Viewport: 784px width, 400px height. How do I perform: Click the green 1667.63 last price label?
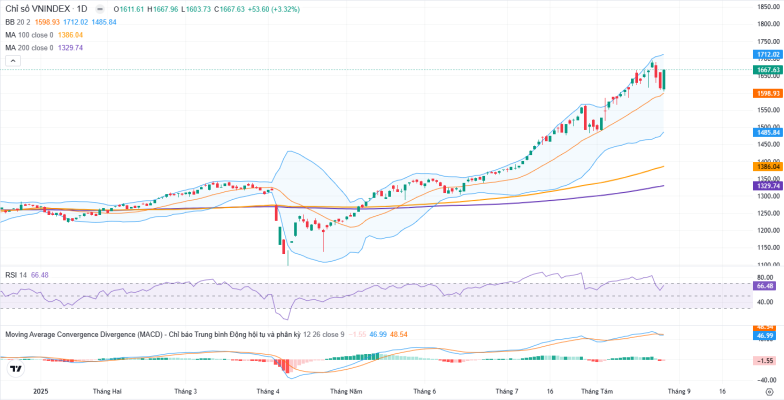[x=768, y=70]
